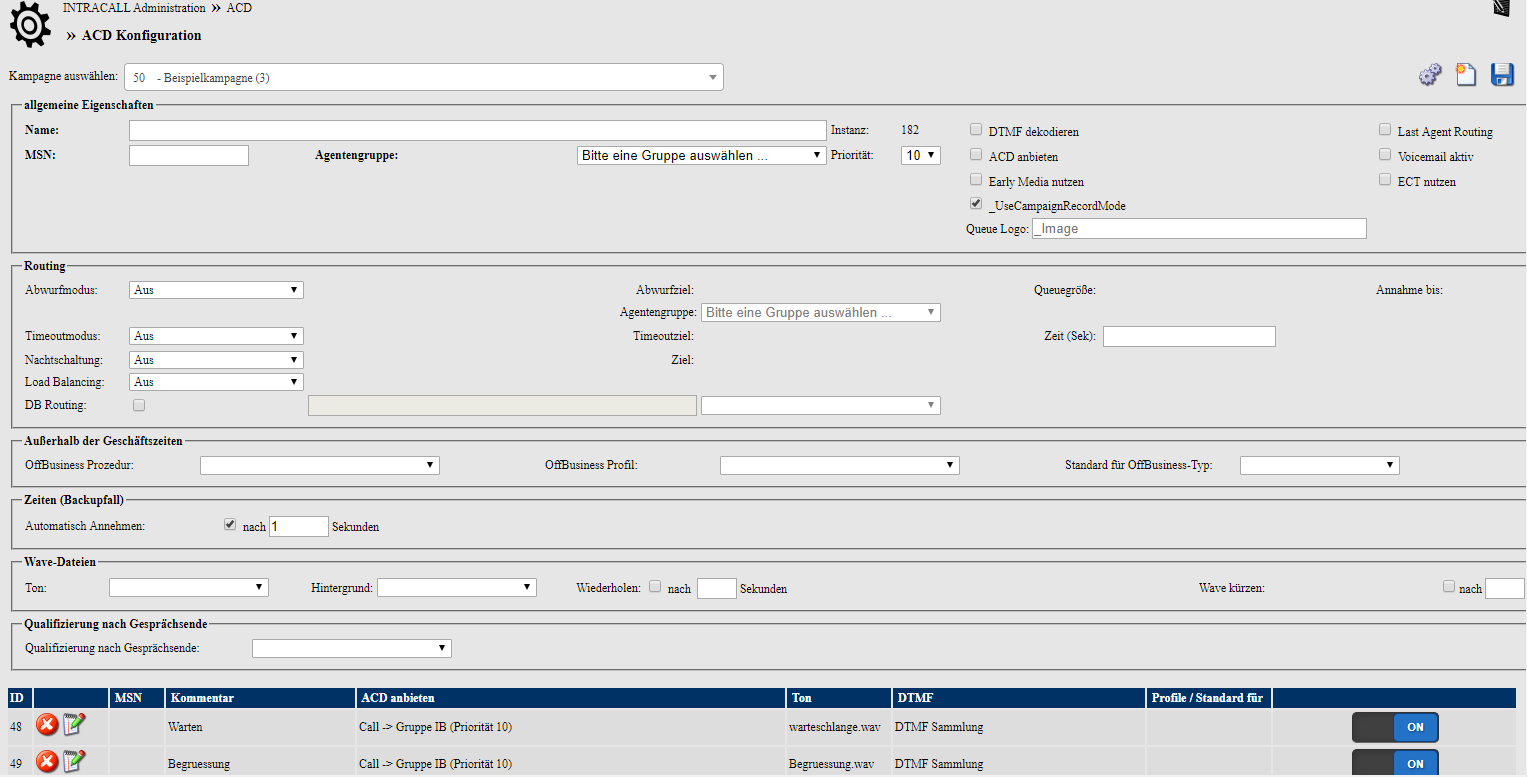This screenshot has width=1527, height=777.
Task: Switch off the ON toggle for Warten row
Action: [1395, 727]
